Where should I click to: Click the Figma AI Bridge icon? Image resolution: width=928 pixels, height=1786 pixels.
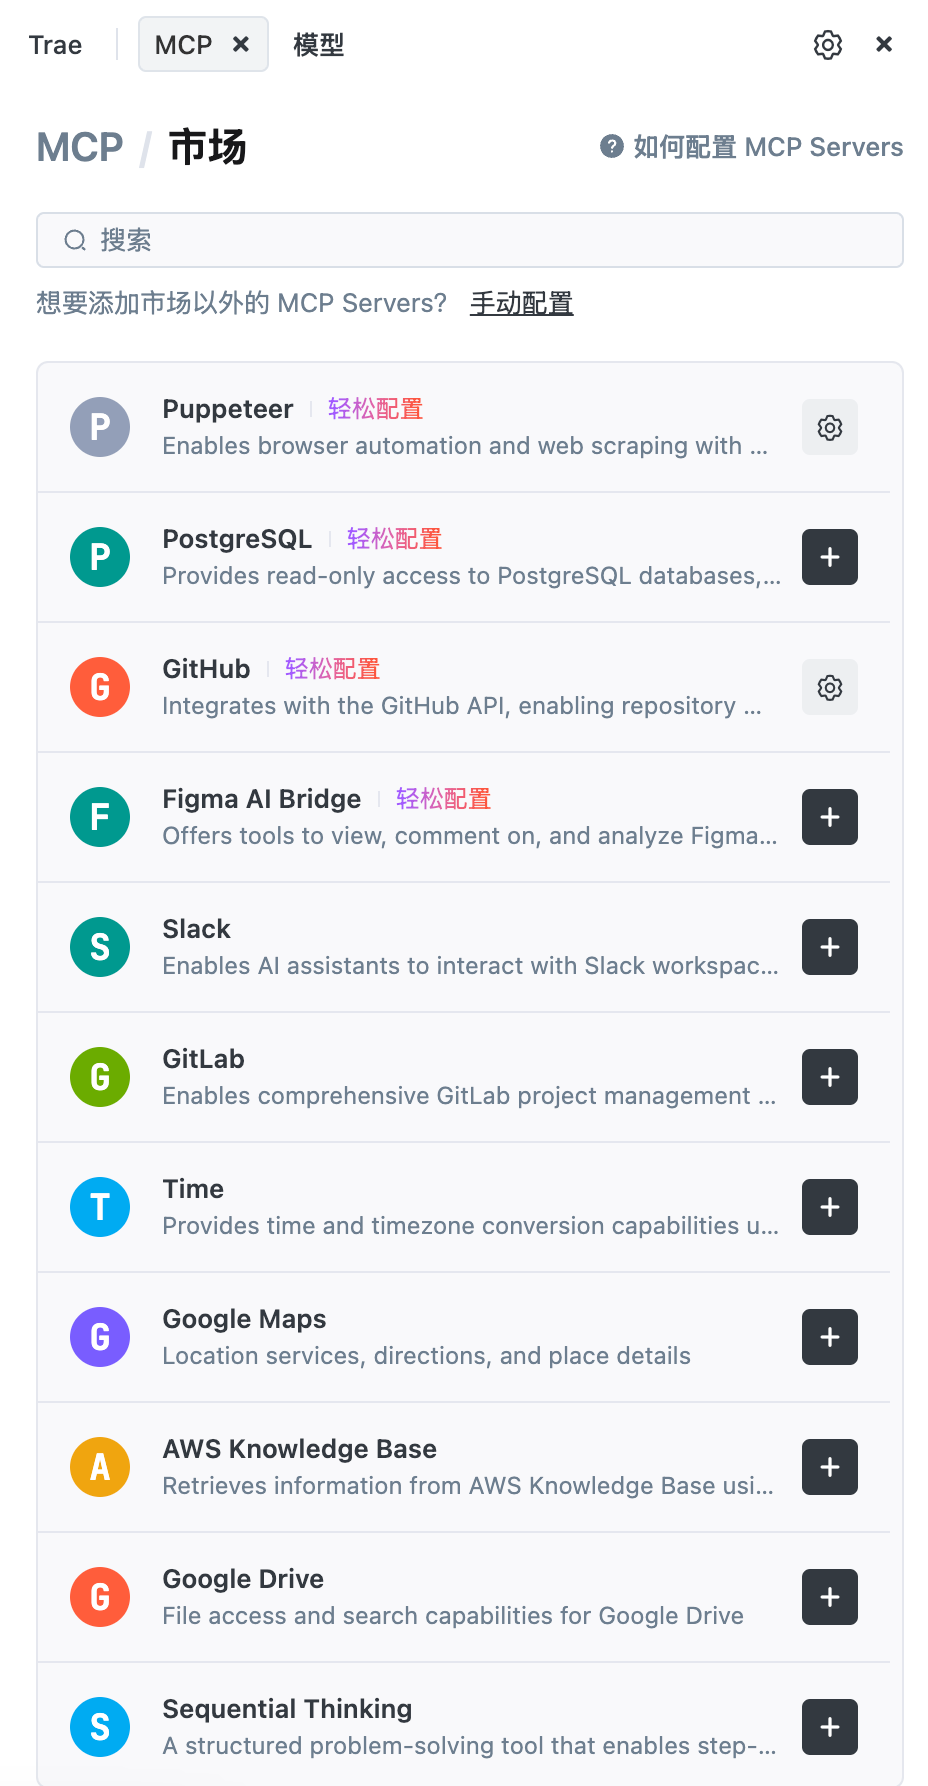click(x=100, y=817)
